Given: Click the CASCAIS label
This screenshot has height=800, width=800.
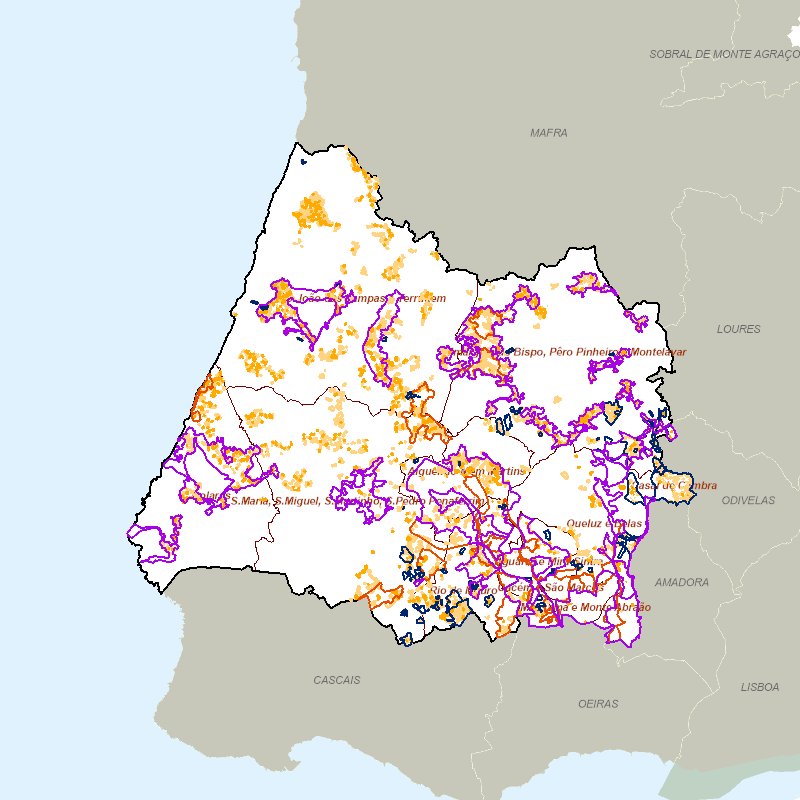Looking at the screenshot, I should (x=336, y=680).
